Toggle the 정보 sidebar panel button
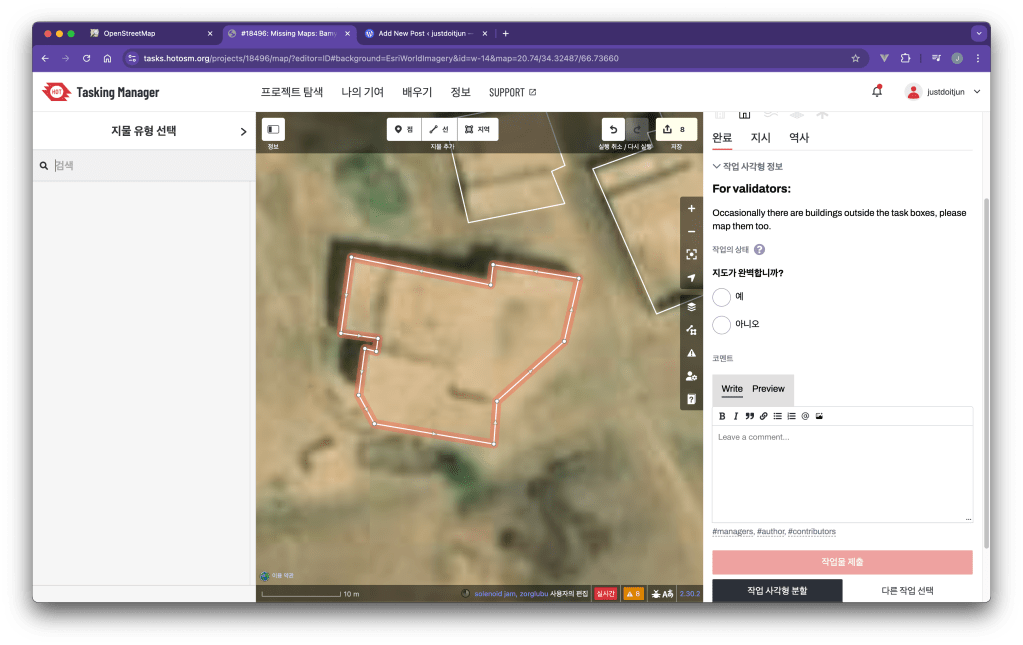Viewport: 1023px width, 645px height. pos(273,129)
